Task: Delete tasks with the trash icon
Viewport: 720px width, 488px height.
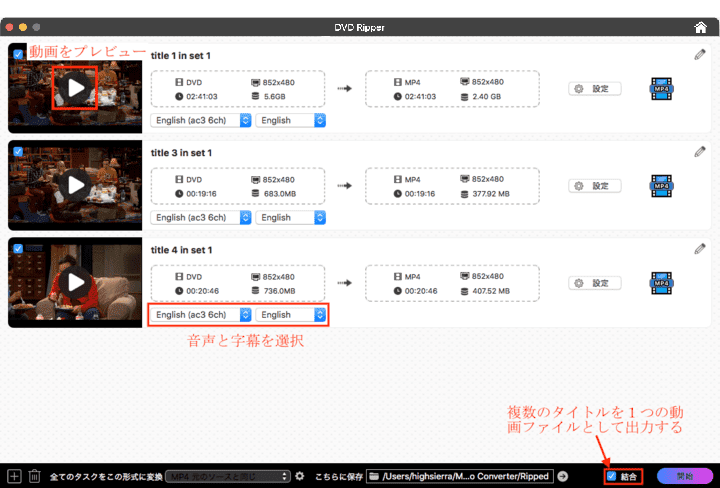Action: 34,476
